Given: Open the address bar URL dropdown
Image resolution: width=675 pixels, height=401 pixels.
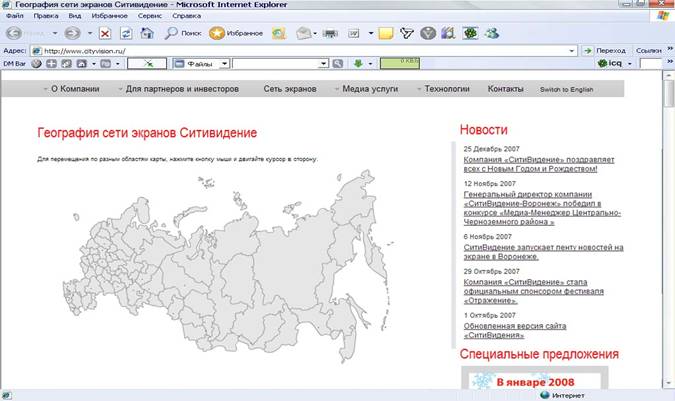Looking at the screenshot, I should pos(572,51).
